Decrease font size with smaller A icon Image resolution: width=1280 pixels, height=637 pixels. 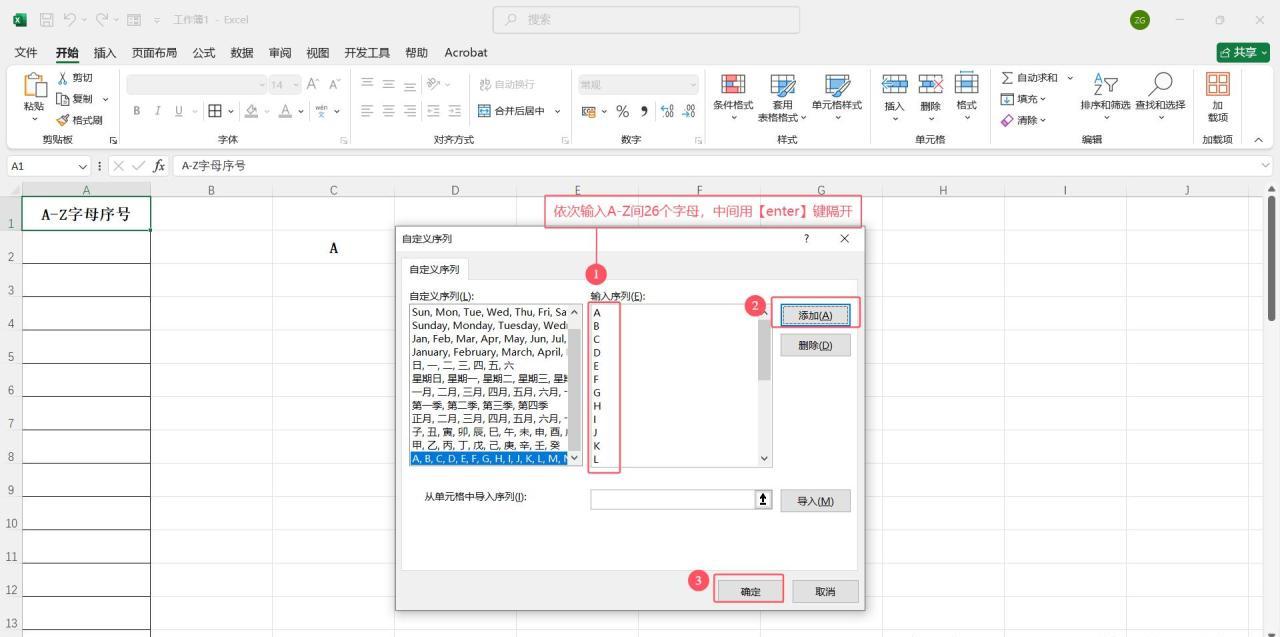[335, 85]
